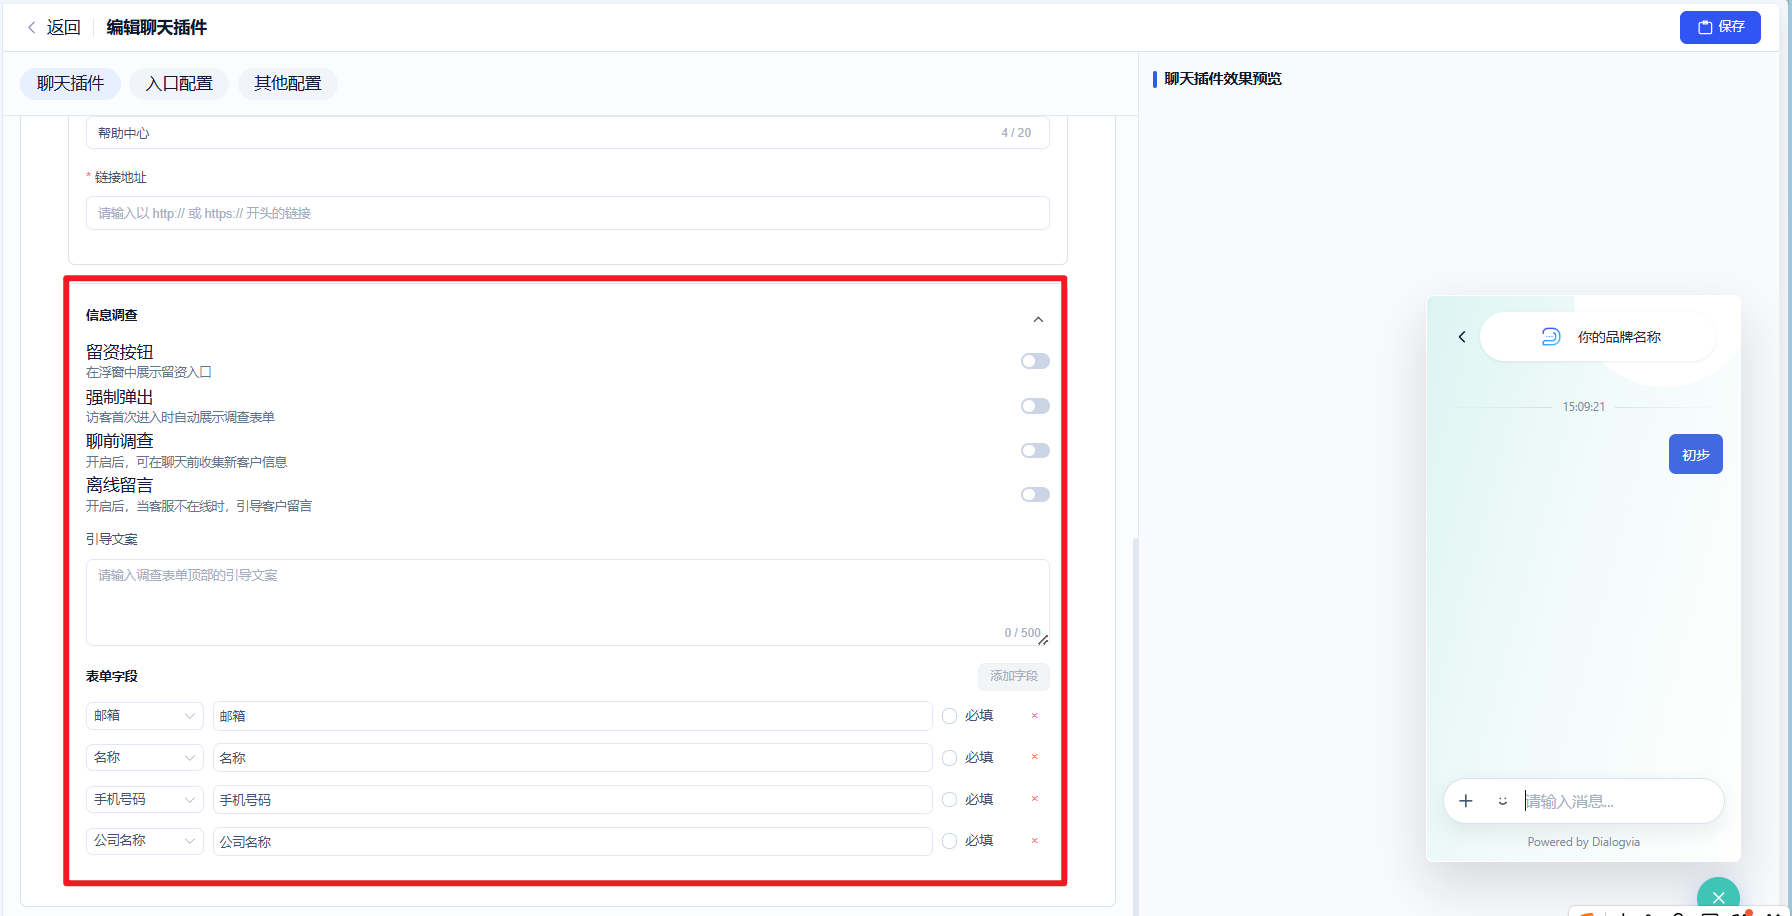
Task: Edit the 邮箱 field label input
Action: coord(573,716)
